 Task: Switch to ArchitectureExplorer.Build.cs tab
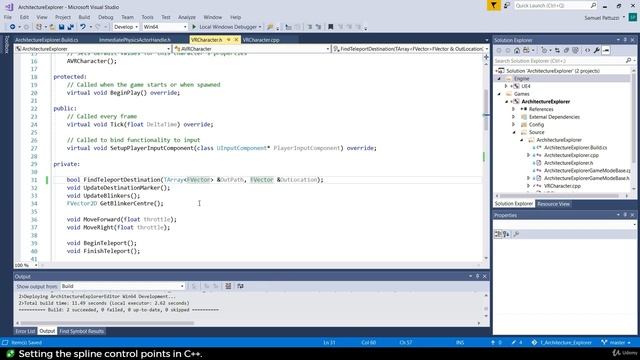(47, 40)
